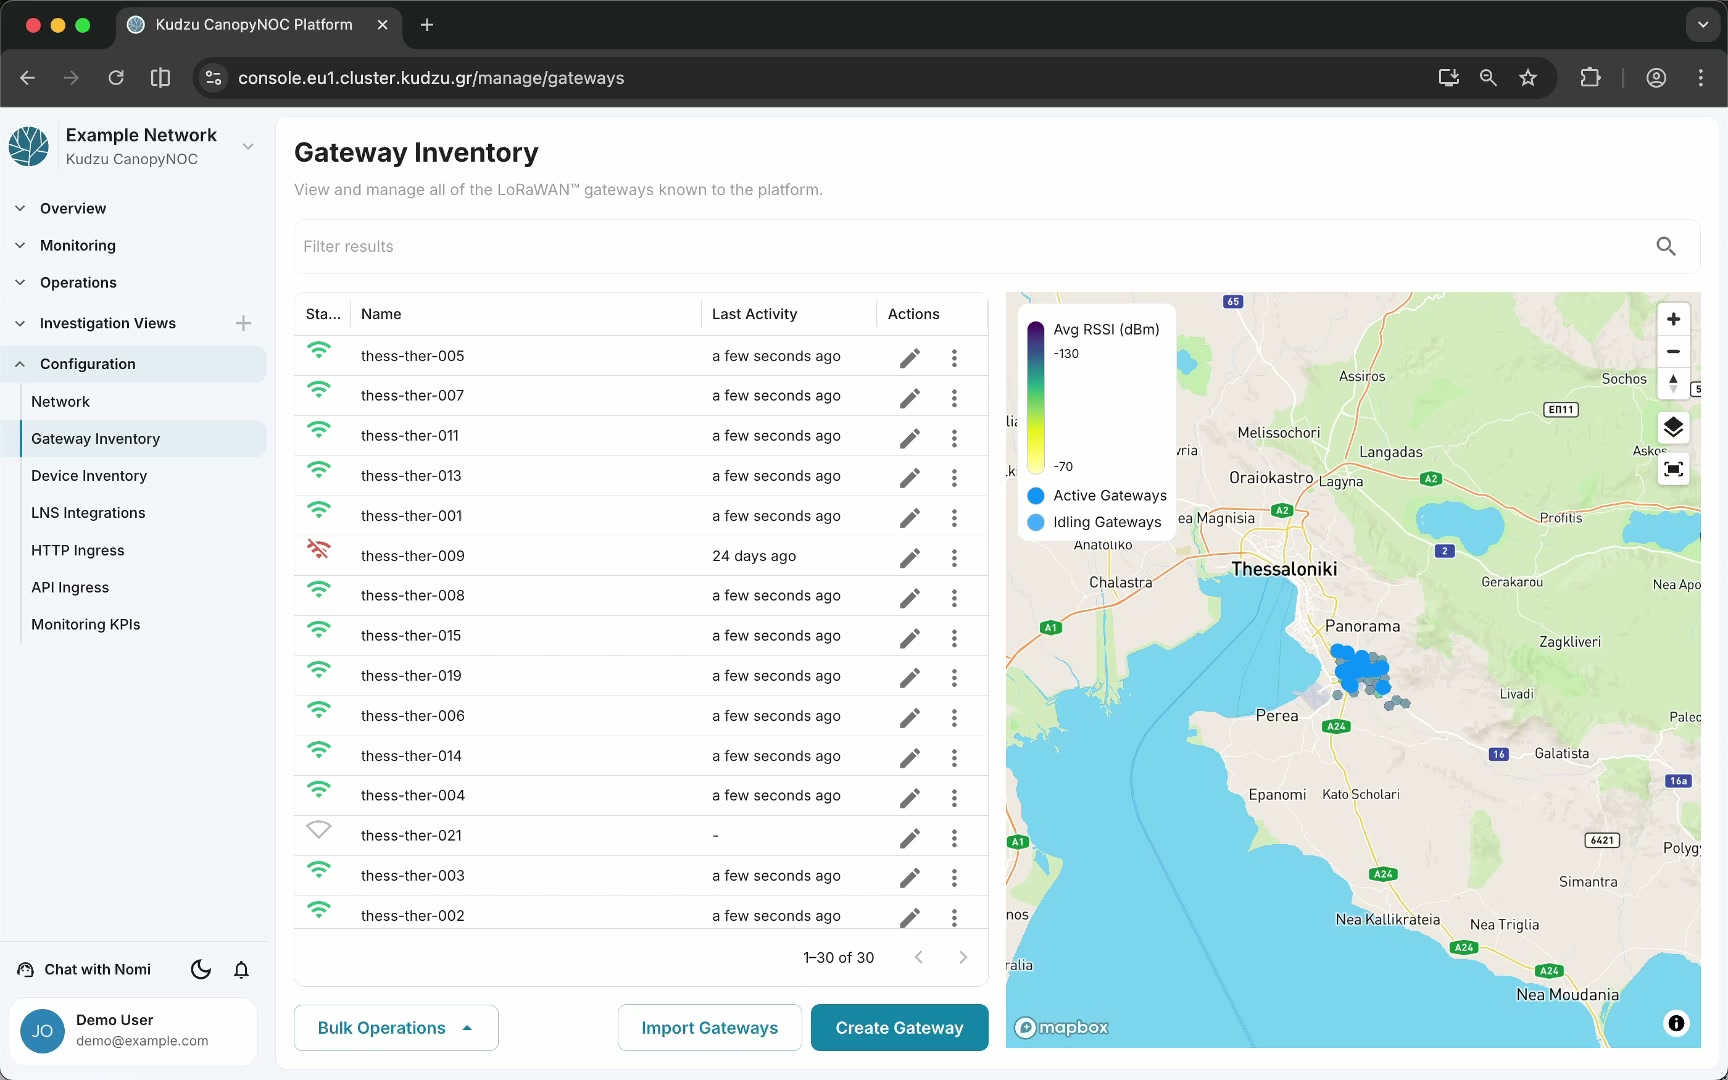Open more actions for thess-ther-001
Viewport: 1728px width, 1080px height.
(x=954, y=518)
